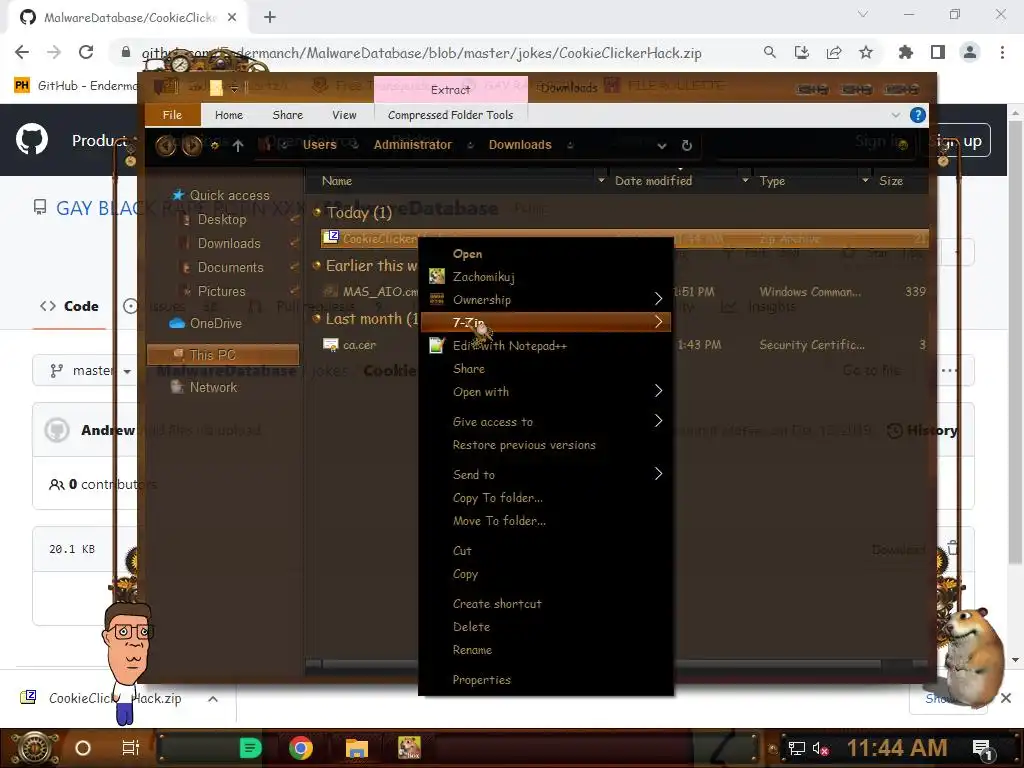1024x768 pixels.
Task: Click the Chrome back arrow
Action: [22, 52]
